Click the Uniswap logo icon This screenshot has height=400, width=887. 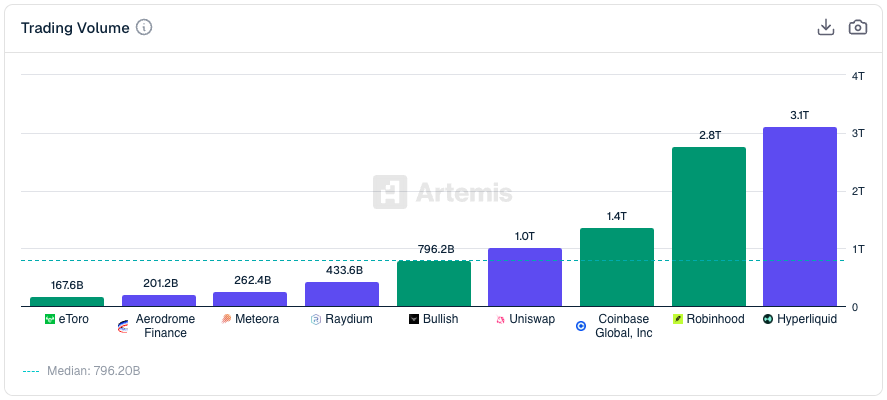click(x=500, y=320)
